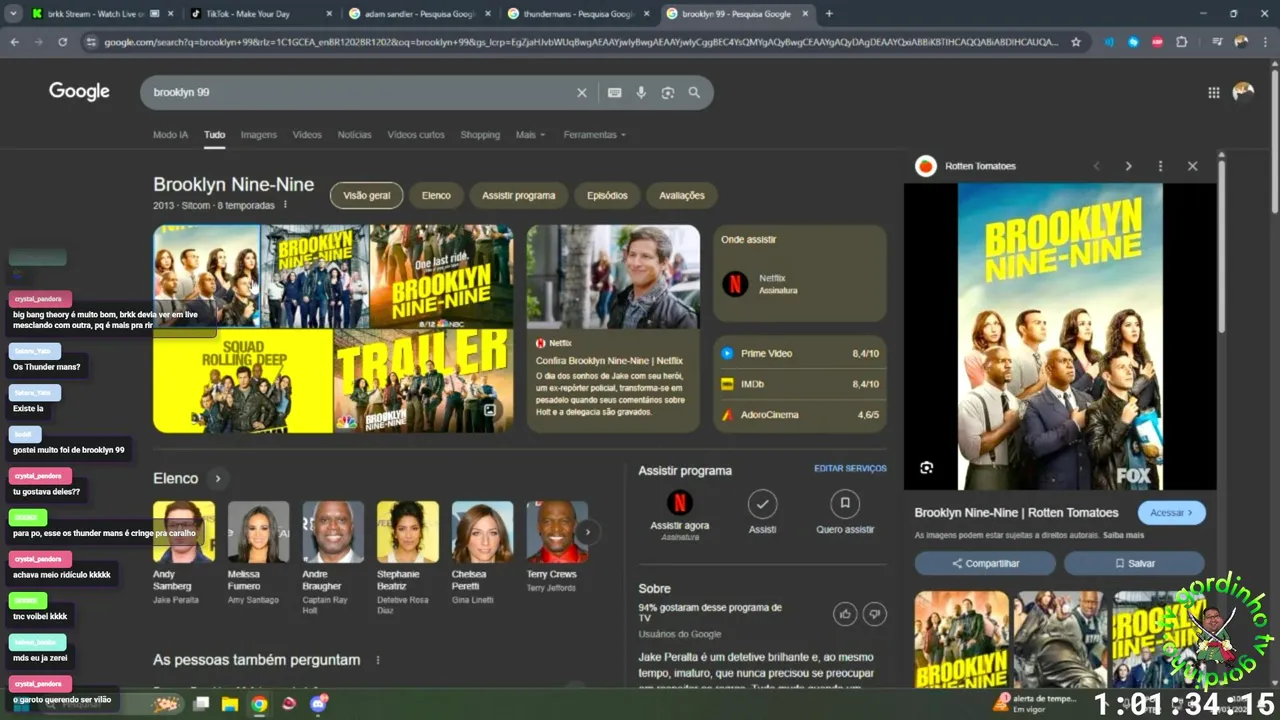Click the thumbs up like button
1280x720 pixels.
coord(846,614)
